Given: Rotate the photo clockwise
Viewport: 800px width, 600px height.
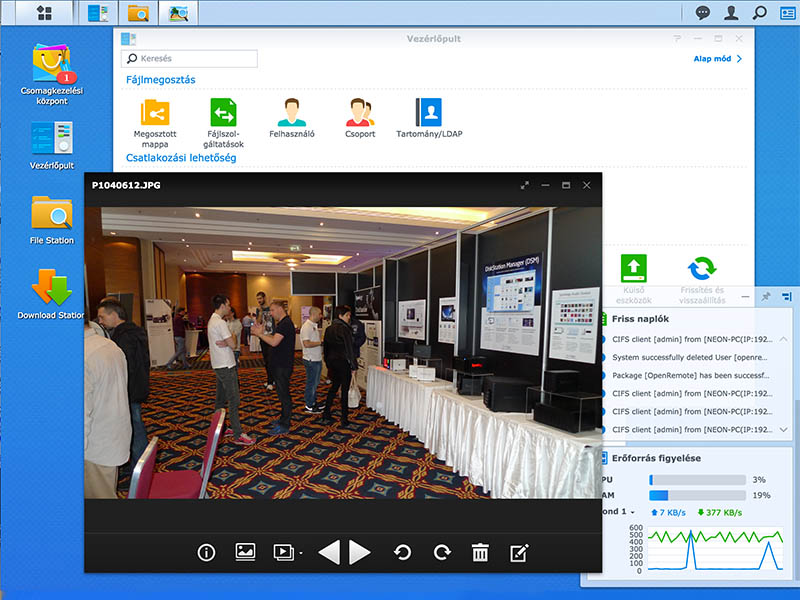Looking at the screenshot, I should coord(441,552).
